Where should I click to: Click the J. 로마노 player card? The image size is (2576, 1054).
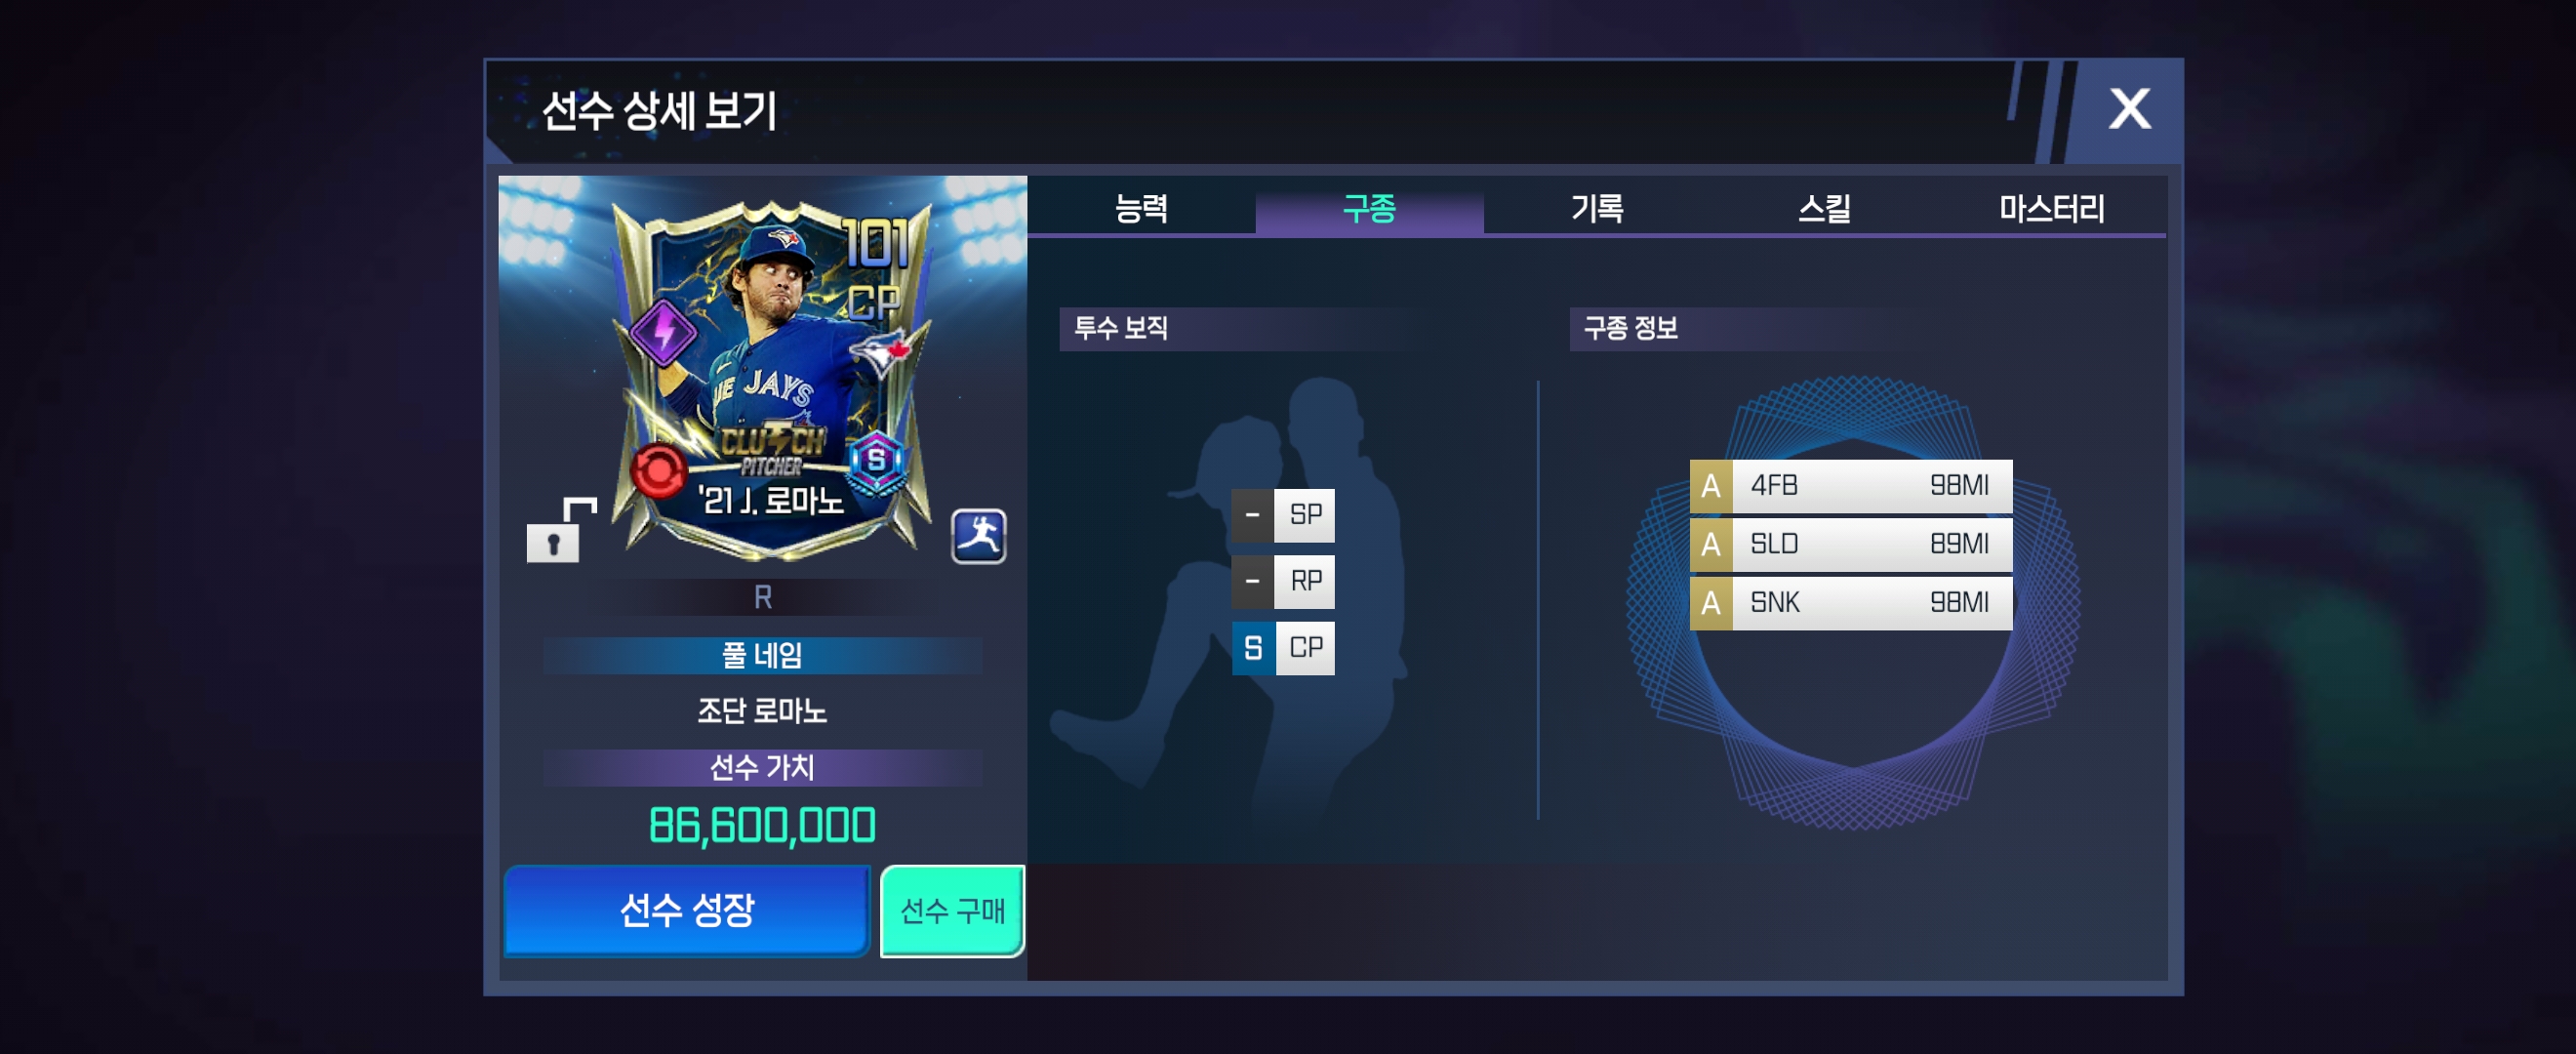coord(771,380)
